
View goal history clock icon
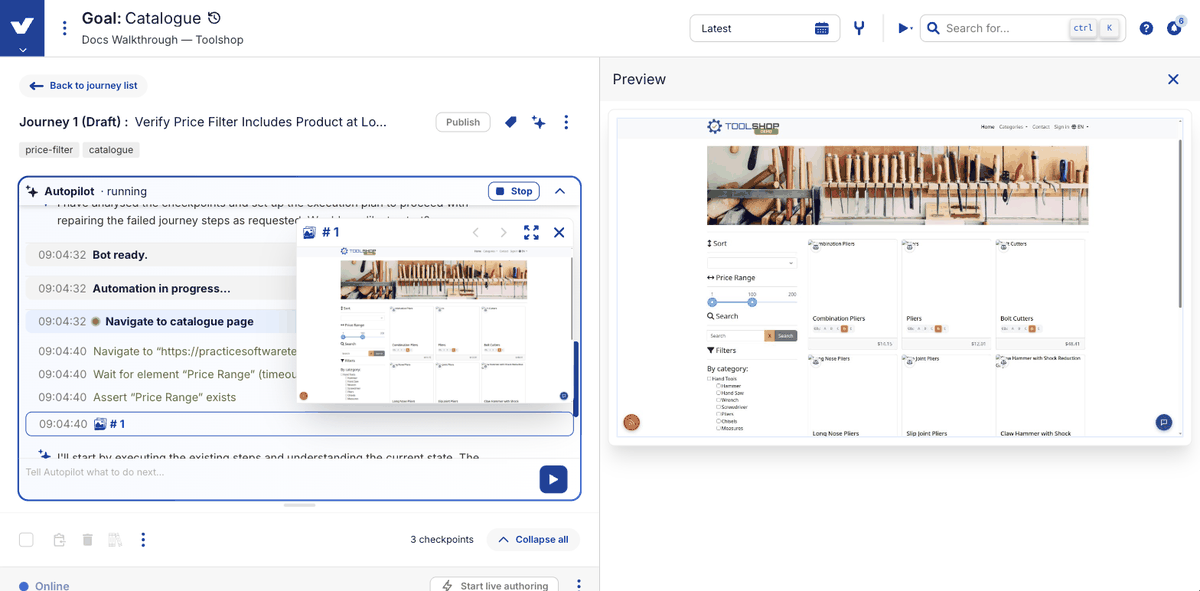point(214,18)
